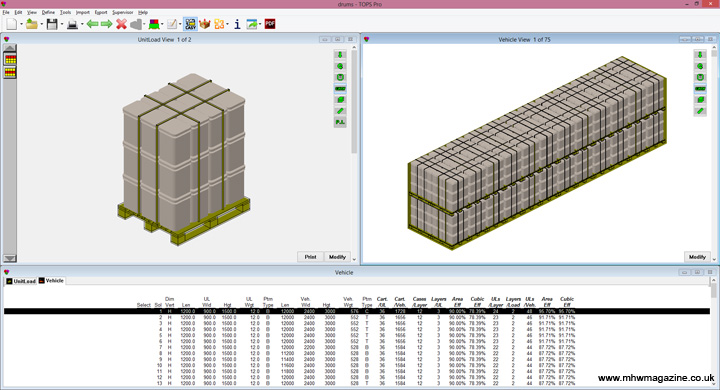
Task: Open the Supervisor menu
Action: tap(123, 12)
